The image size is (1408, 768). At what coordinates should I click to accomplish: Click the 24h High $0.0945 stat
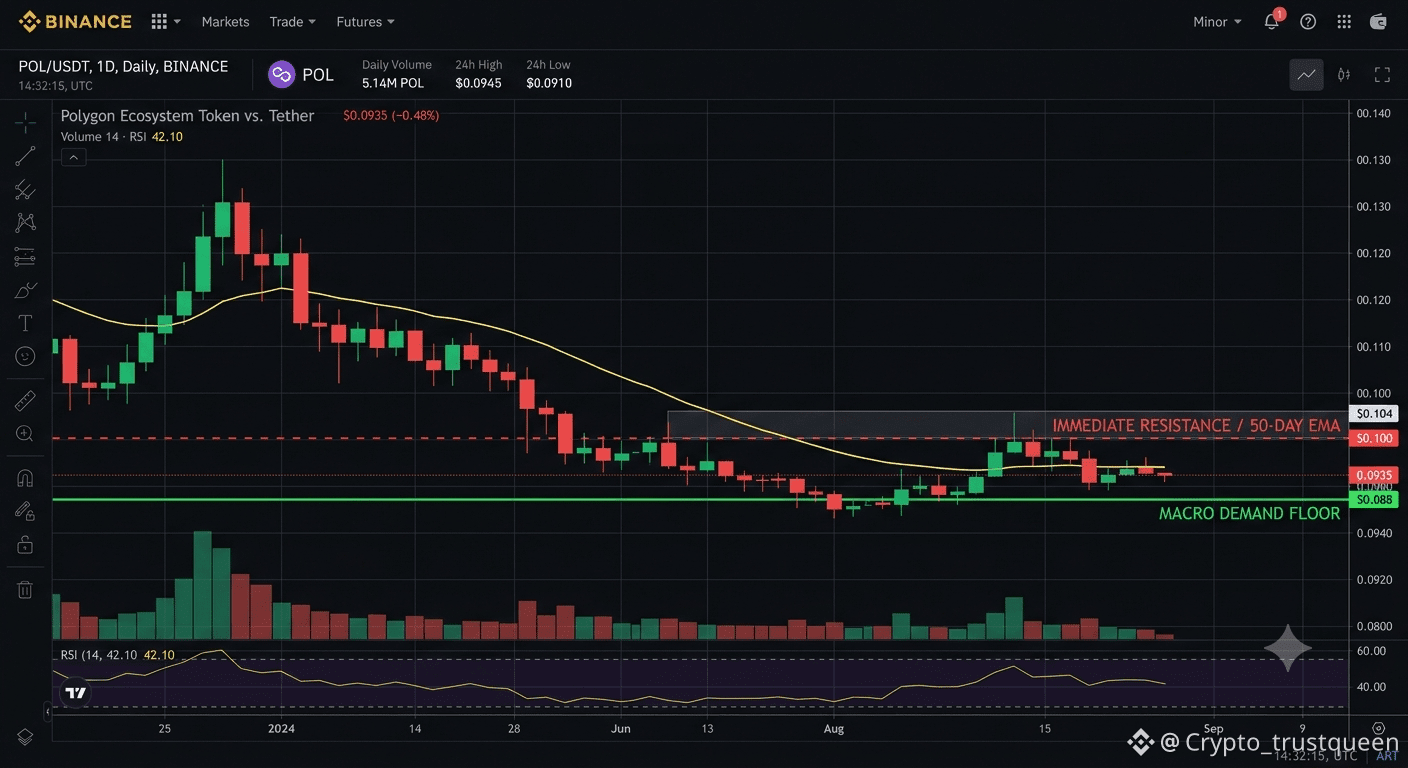(x=478, y=74)
